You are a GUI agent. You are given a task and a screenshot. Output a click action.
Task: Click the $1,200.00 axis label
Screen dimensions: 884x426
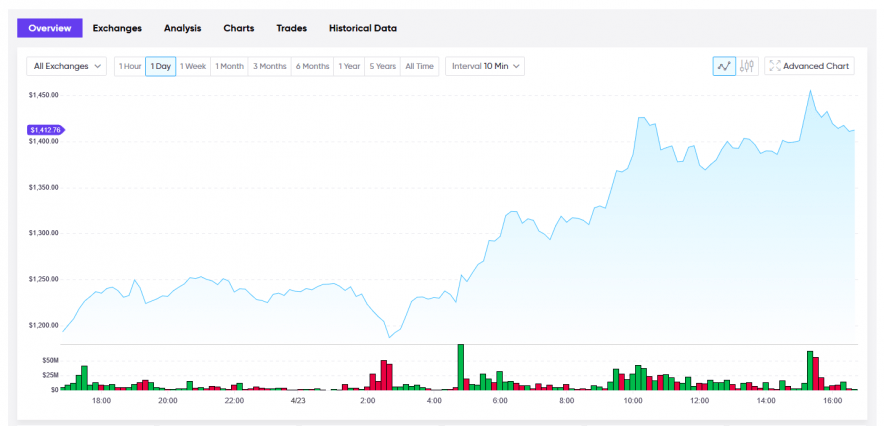point(43,325)
